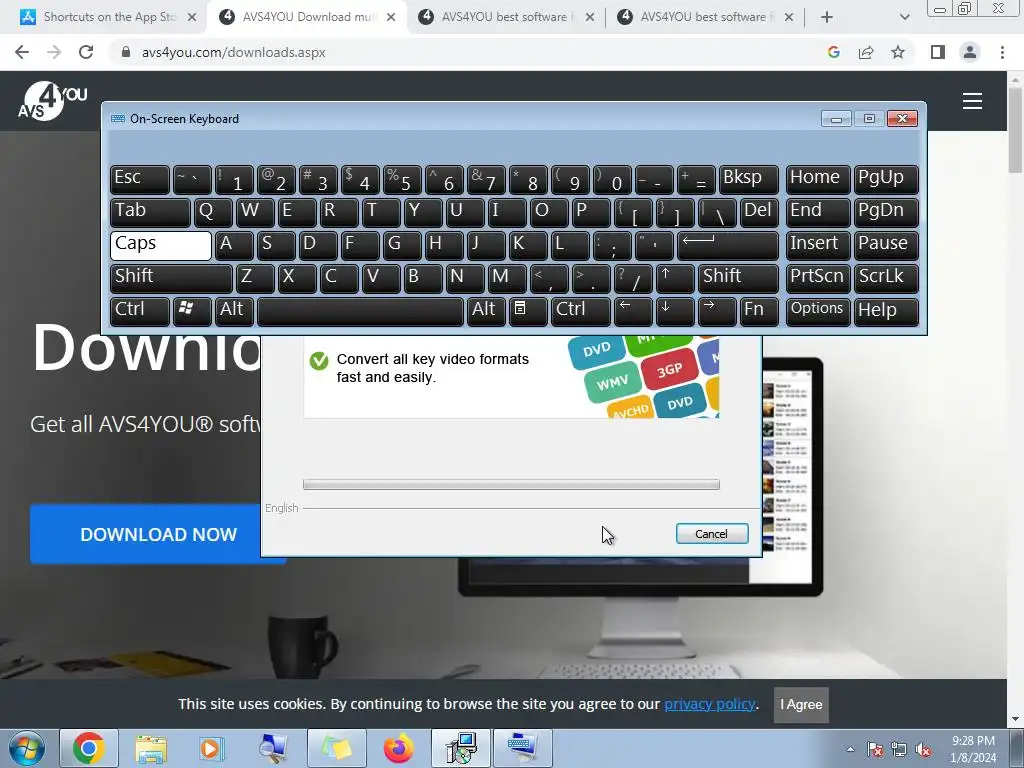Open the Windows Start menu
This screenshot has height=768, width=1024.
tap(27, 748)
